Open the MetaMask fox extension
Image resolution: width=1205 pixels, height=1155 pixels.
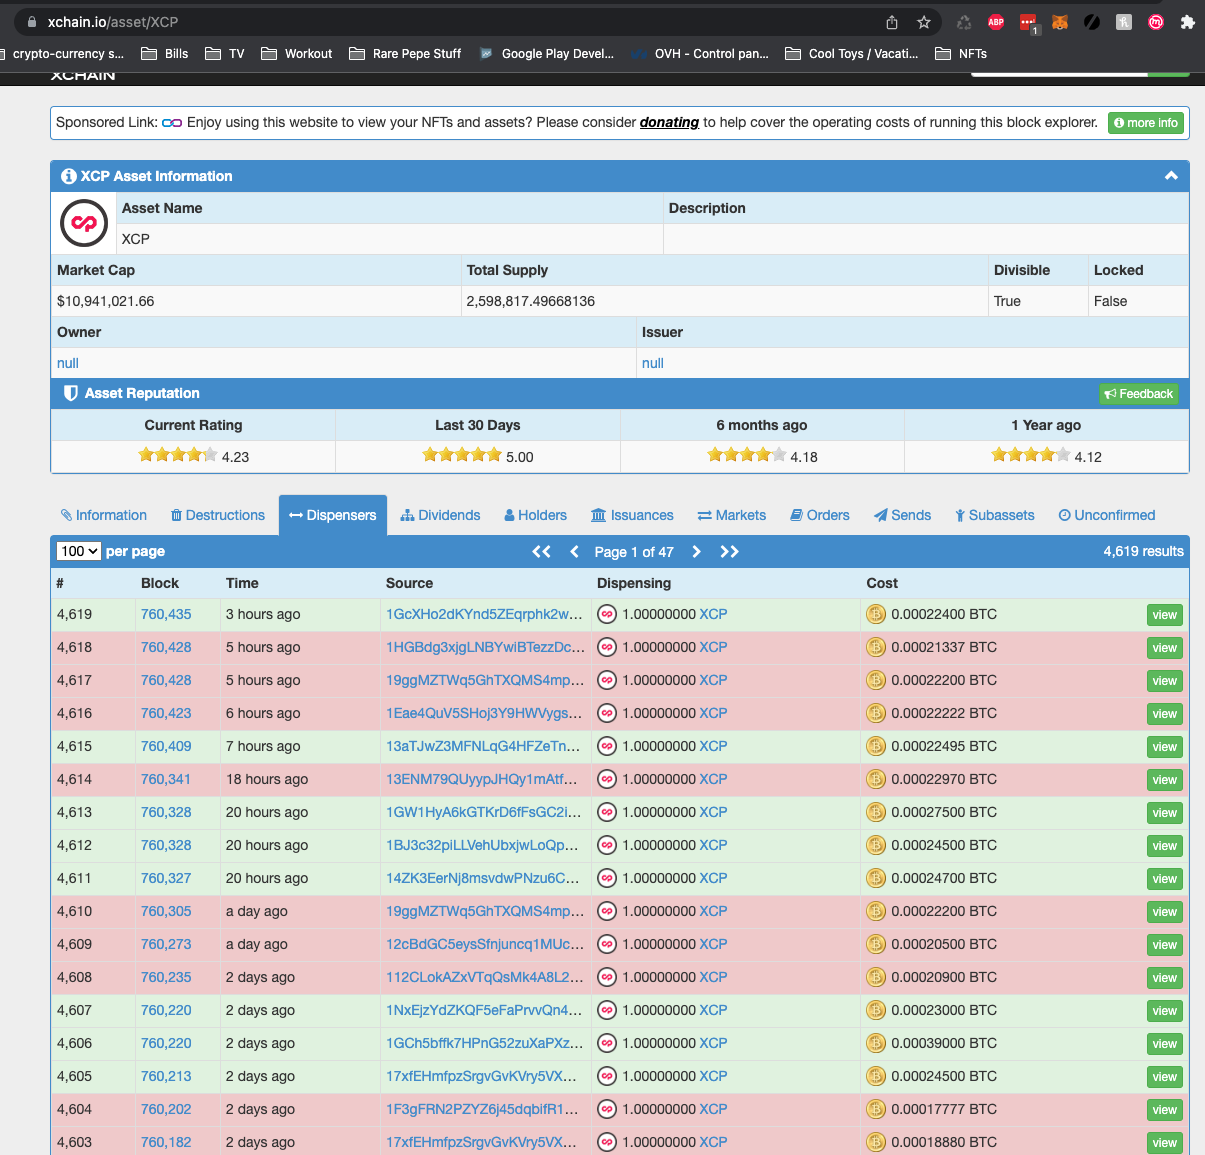1060,22
